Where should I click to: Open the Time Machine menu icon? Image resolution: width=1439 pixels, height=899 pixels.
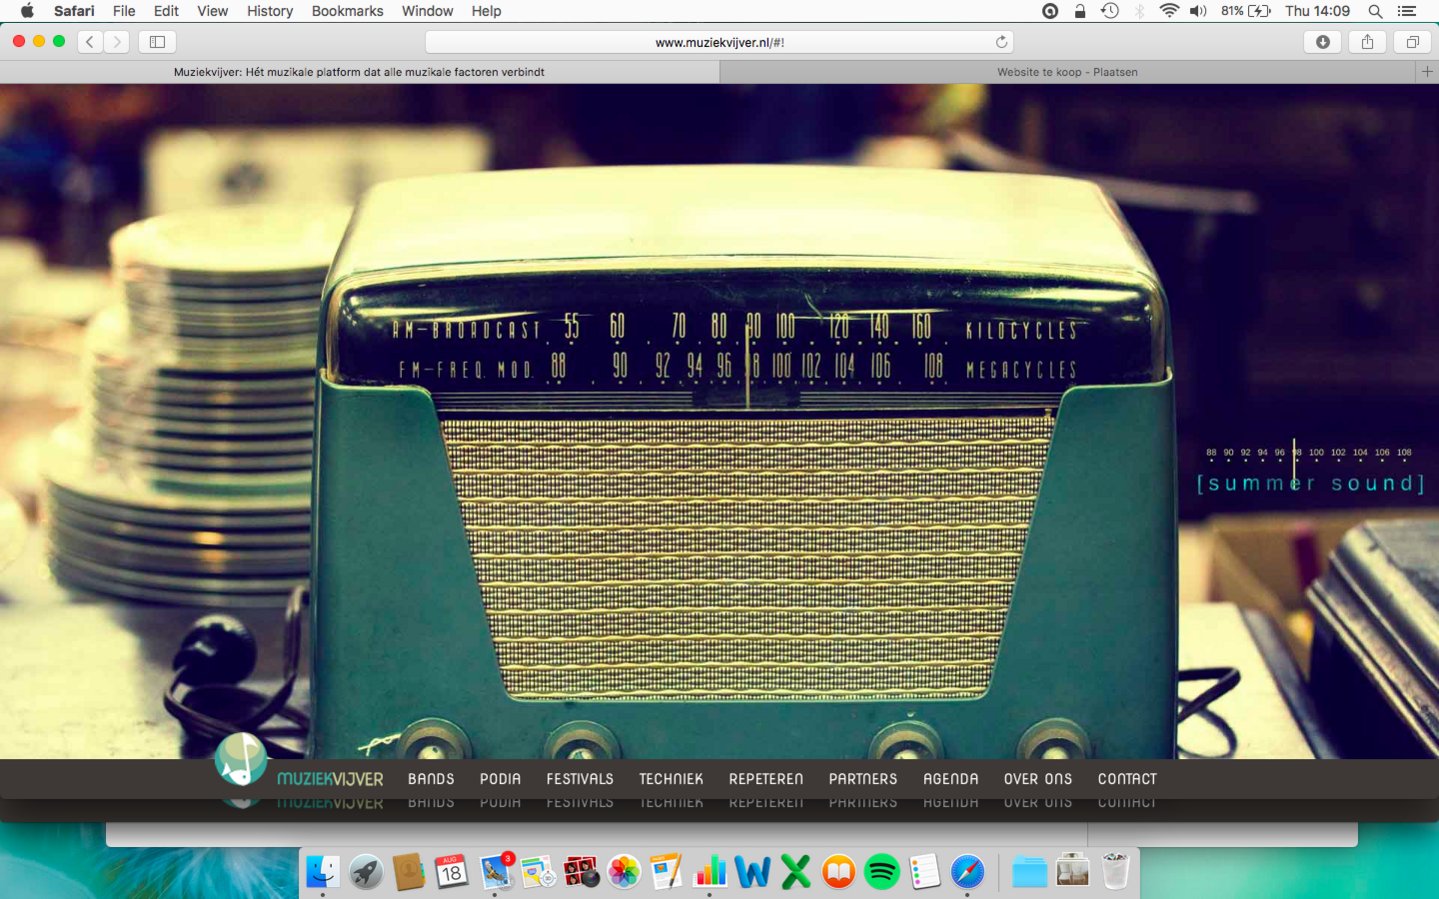click(x=1110, y=11)
